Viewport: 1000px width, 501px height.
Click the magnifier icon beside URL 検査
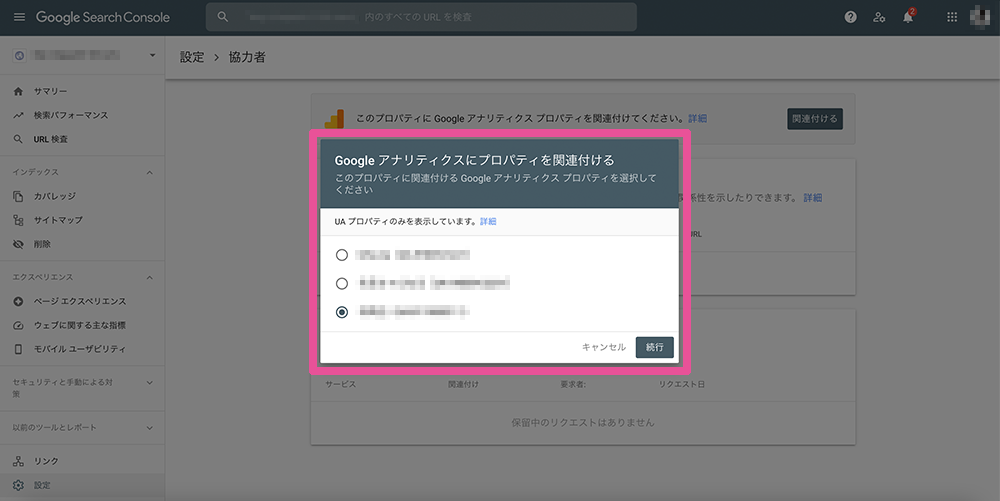(x=18, y=139)
